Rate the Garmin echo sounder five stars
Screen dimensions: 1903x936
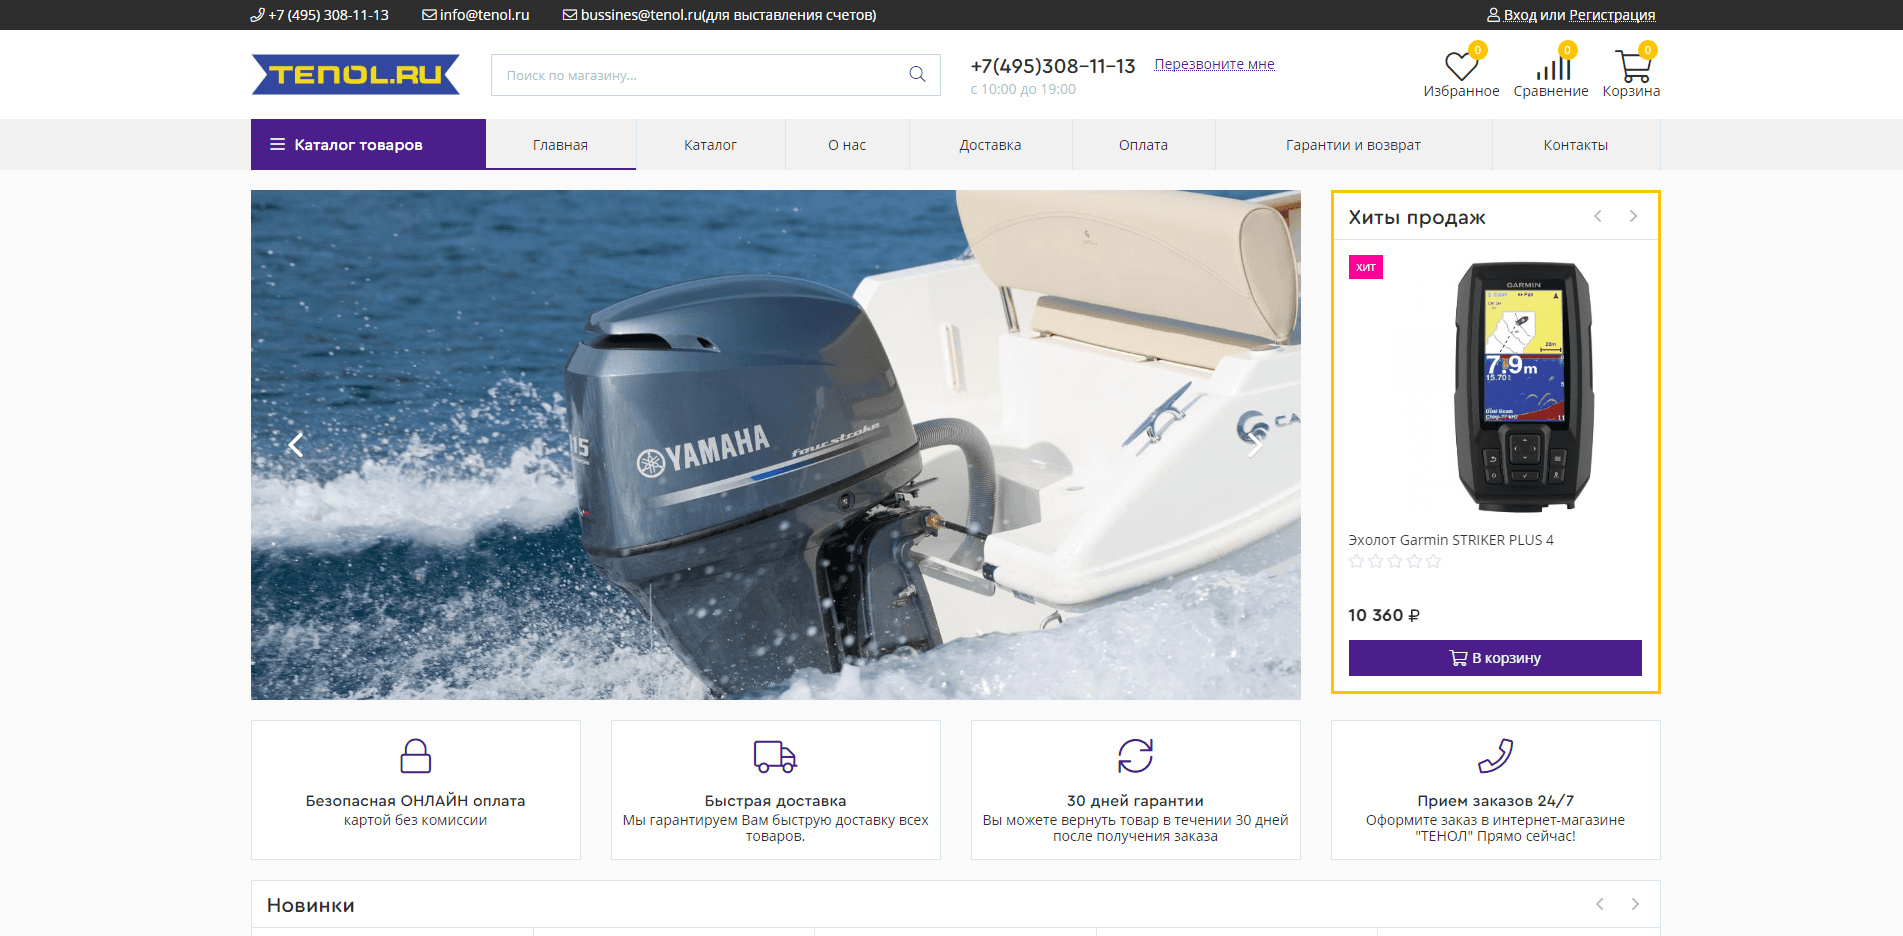coord(1433,562)
